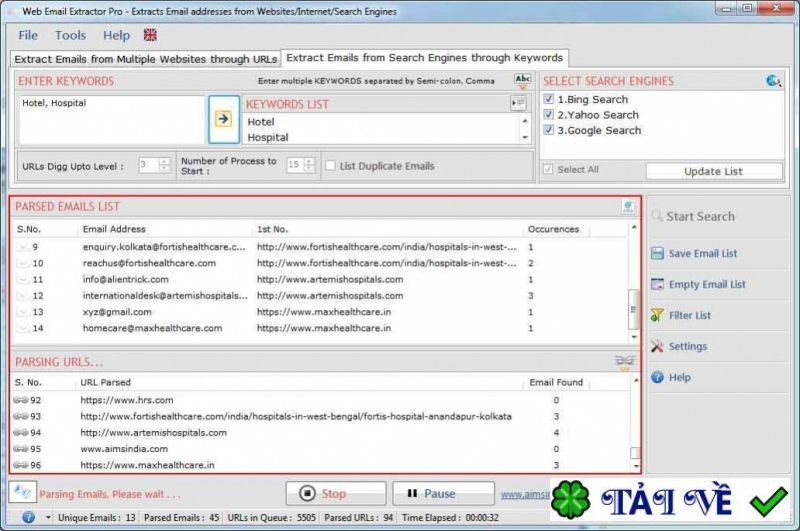Click the link icon for URL row 94
The image size is (800, 531).
[20, 433]
